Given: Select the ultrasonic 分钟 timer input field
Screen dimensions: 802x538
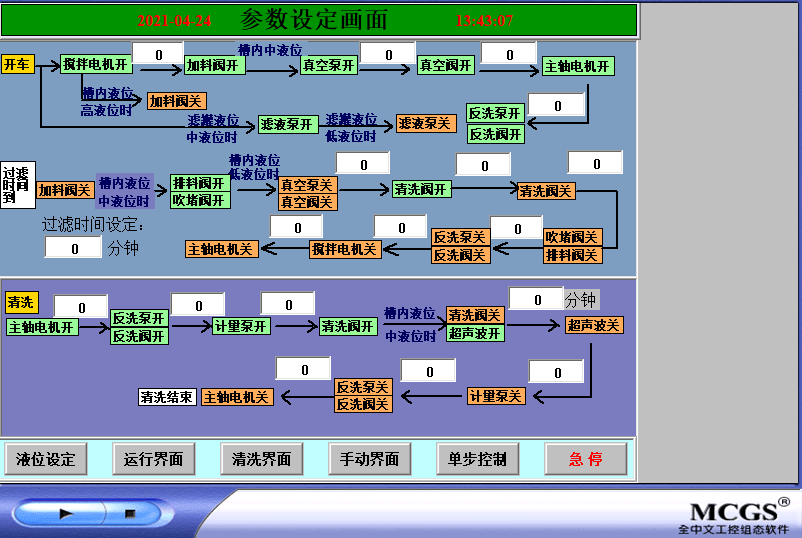Looking at the screenshot, I should 535,299.
